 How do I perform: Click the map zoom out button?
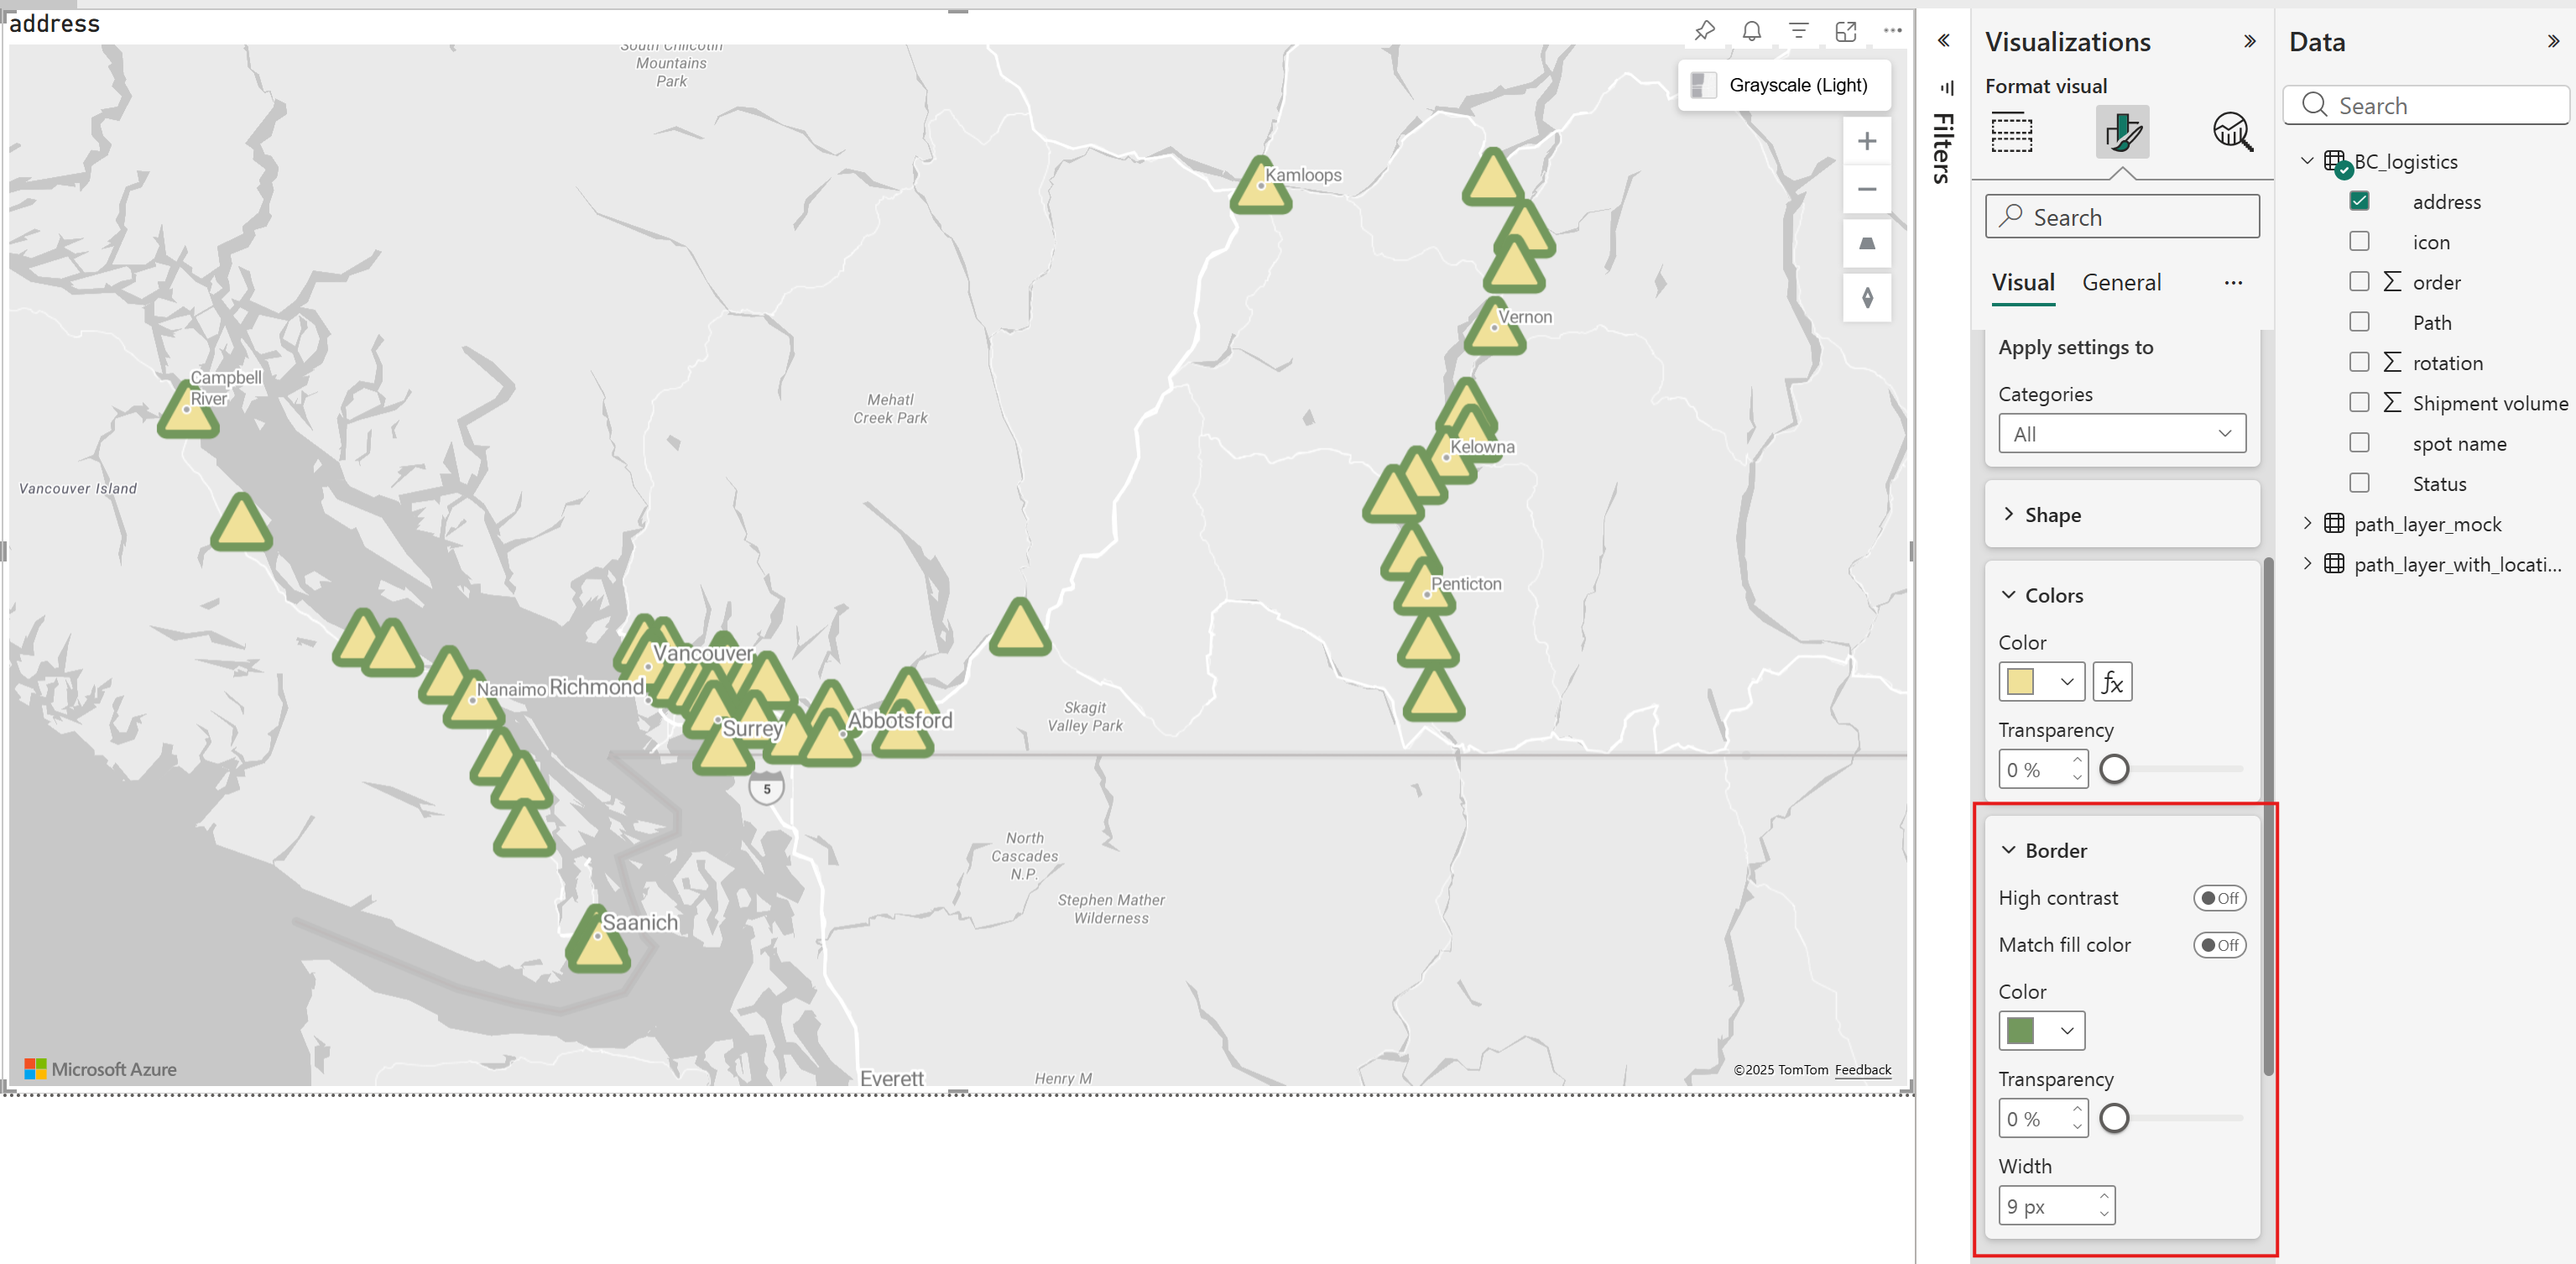1866,190
